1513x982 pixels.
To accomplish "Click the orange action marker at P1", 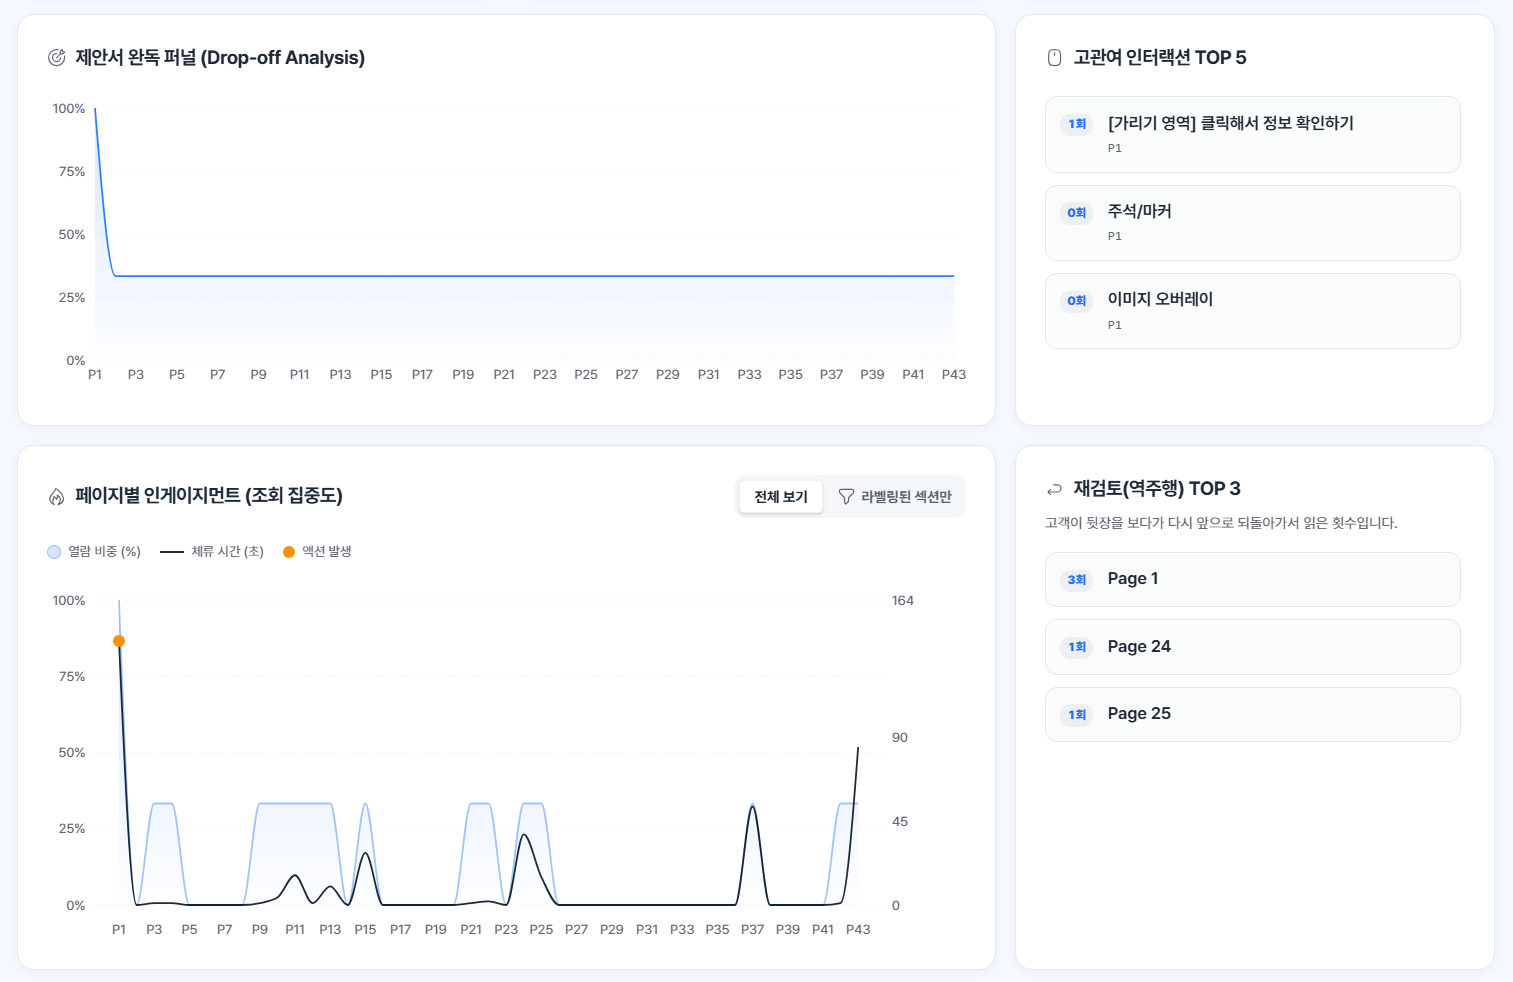I will [x=119, y=641].
